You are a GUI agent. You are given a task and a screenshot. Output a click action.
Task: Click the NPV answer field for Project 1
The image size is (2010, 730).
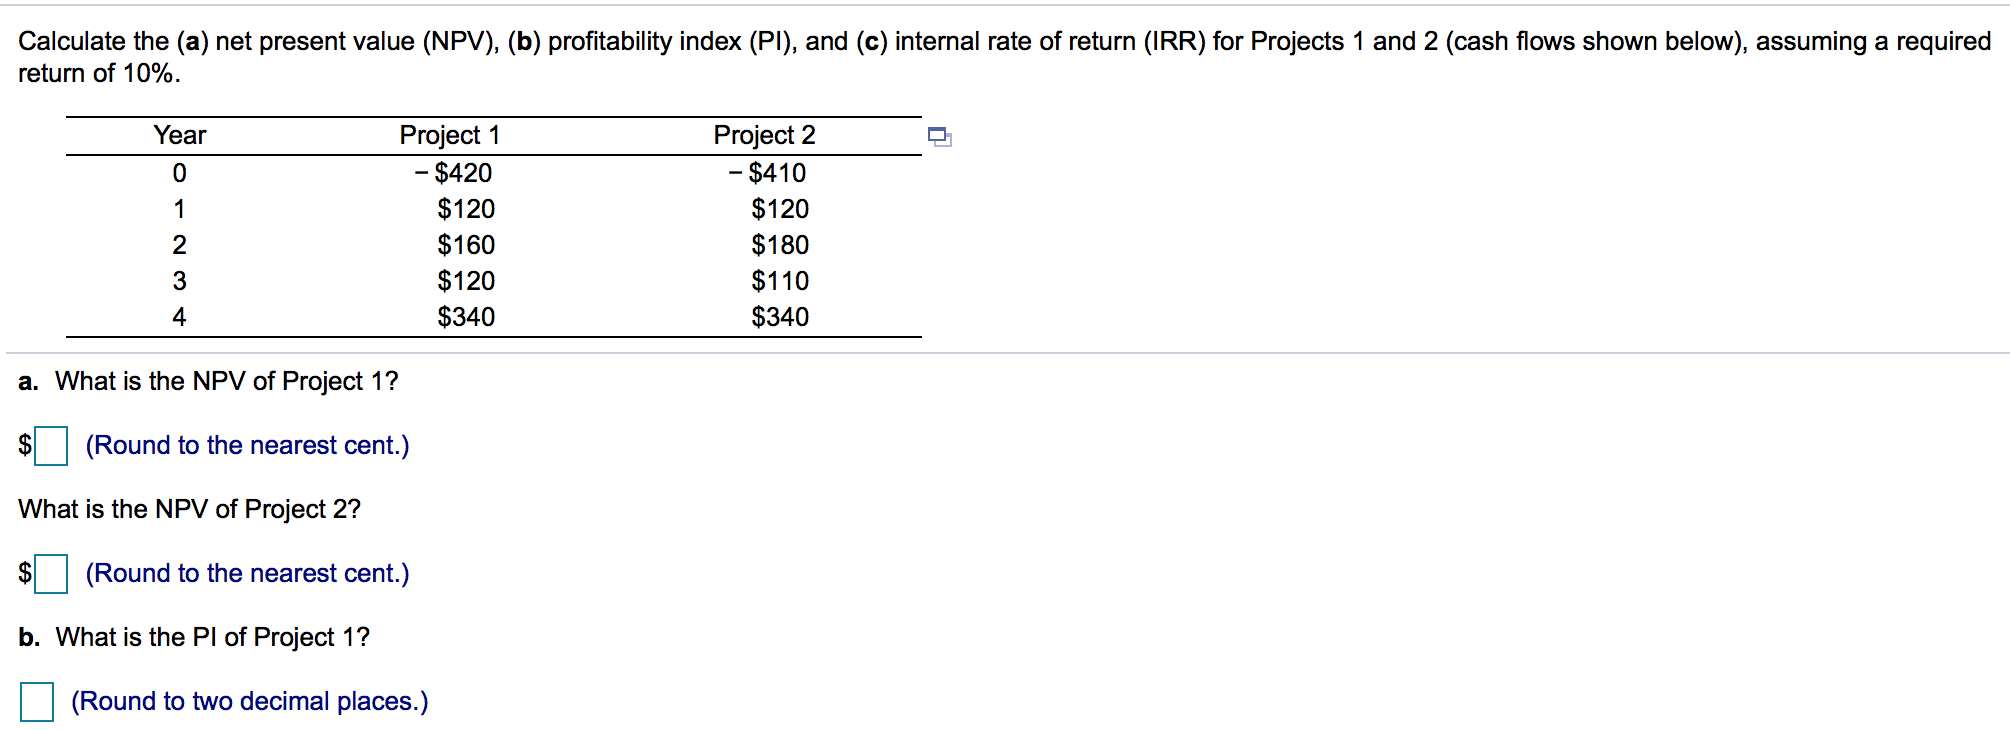[50, 444]
